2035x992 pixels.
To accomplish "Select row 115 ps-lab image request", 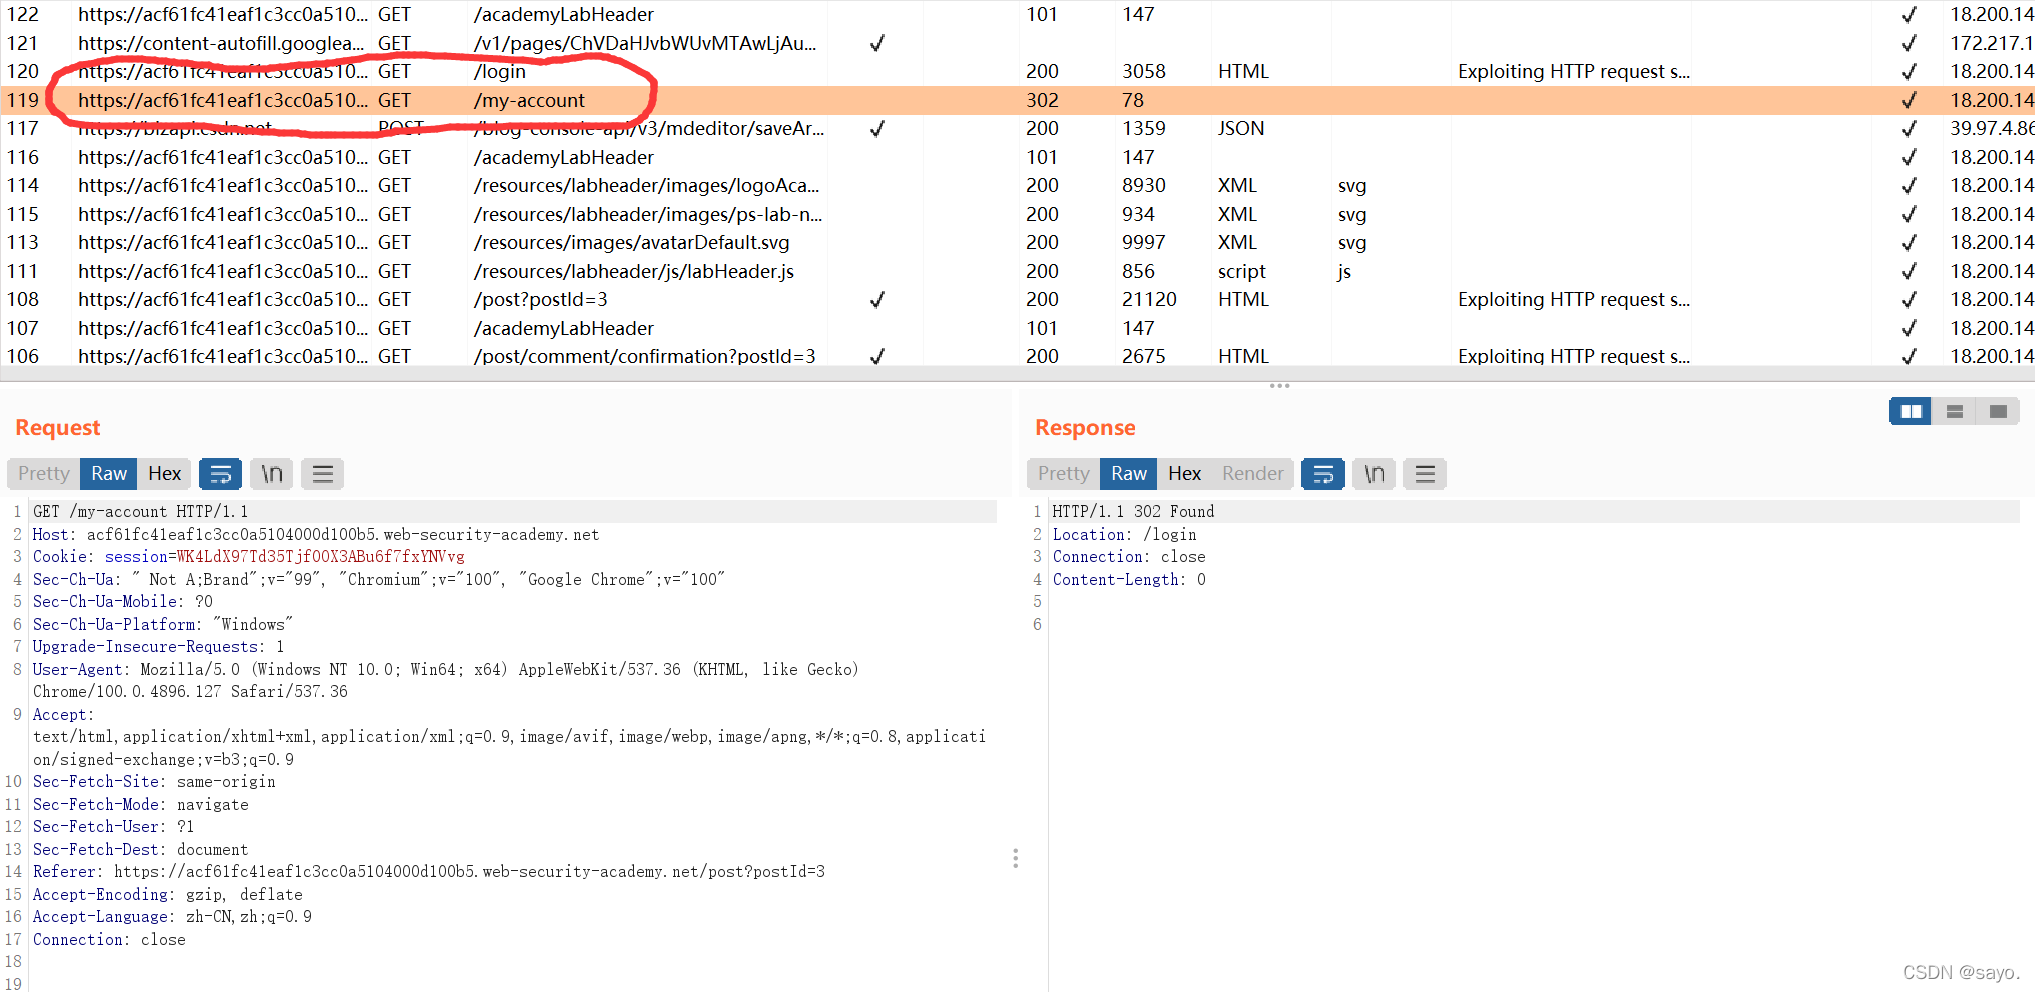I will [x=1017, y=214].
